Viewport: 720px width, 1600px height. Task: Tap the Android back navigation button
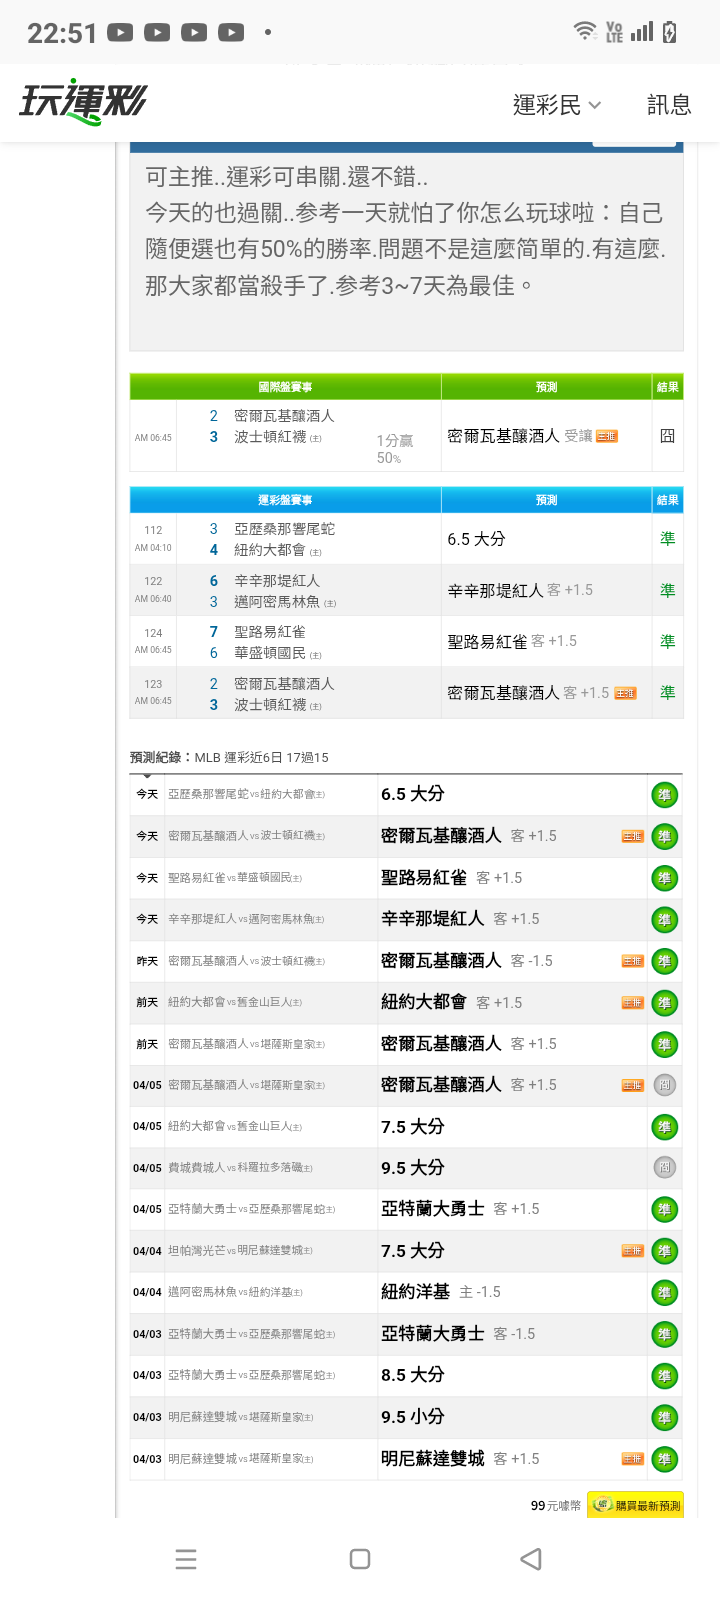(532, 1559)
